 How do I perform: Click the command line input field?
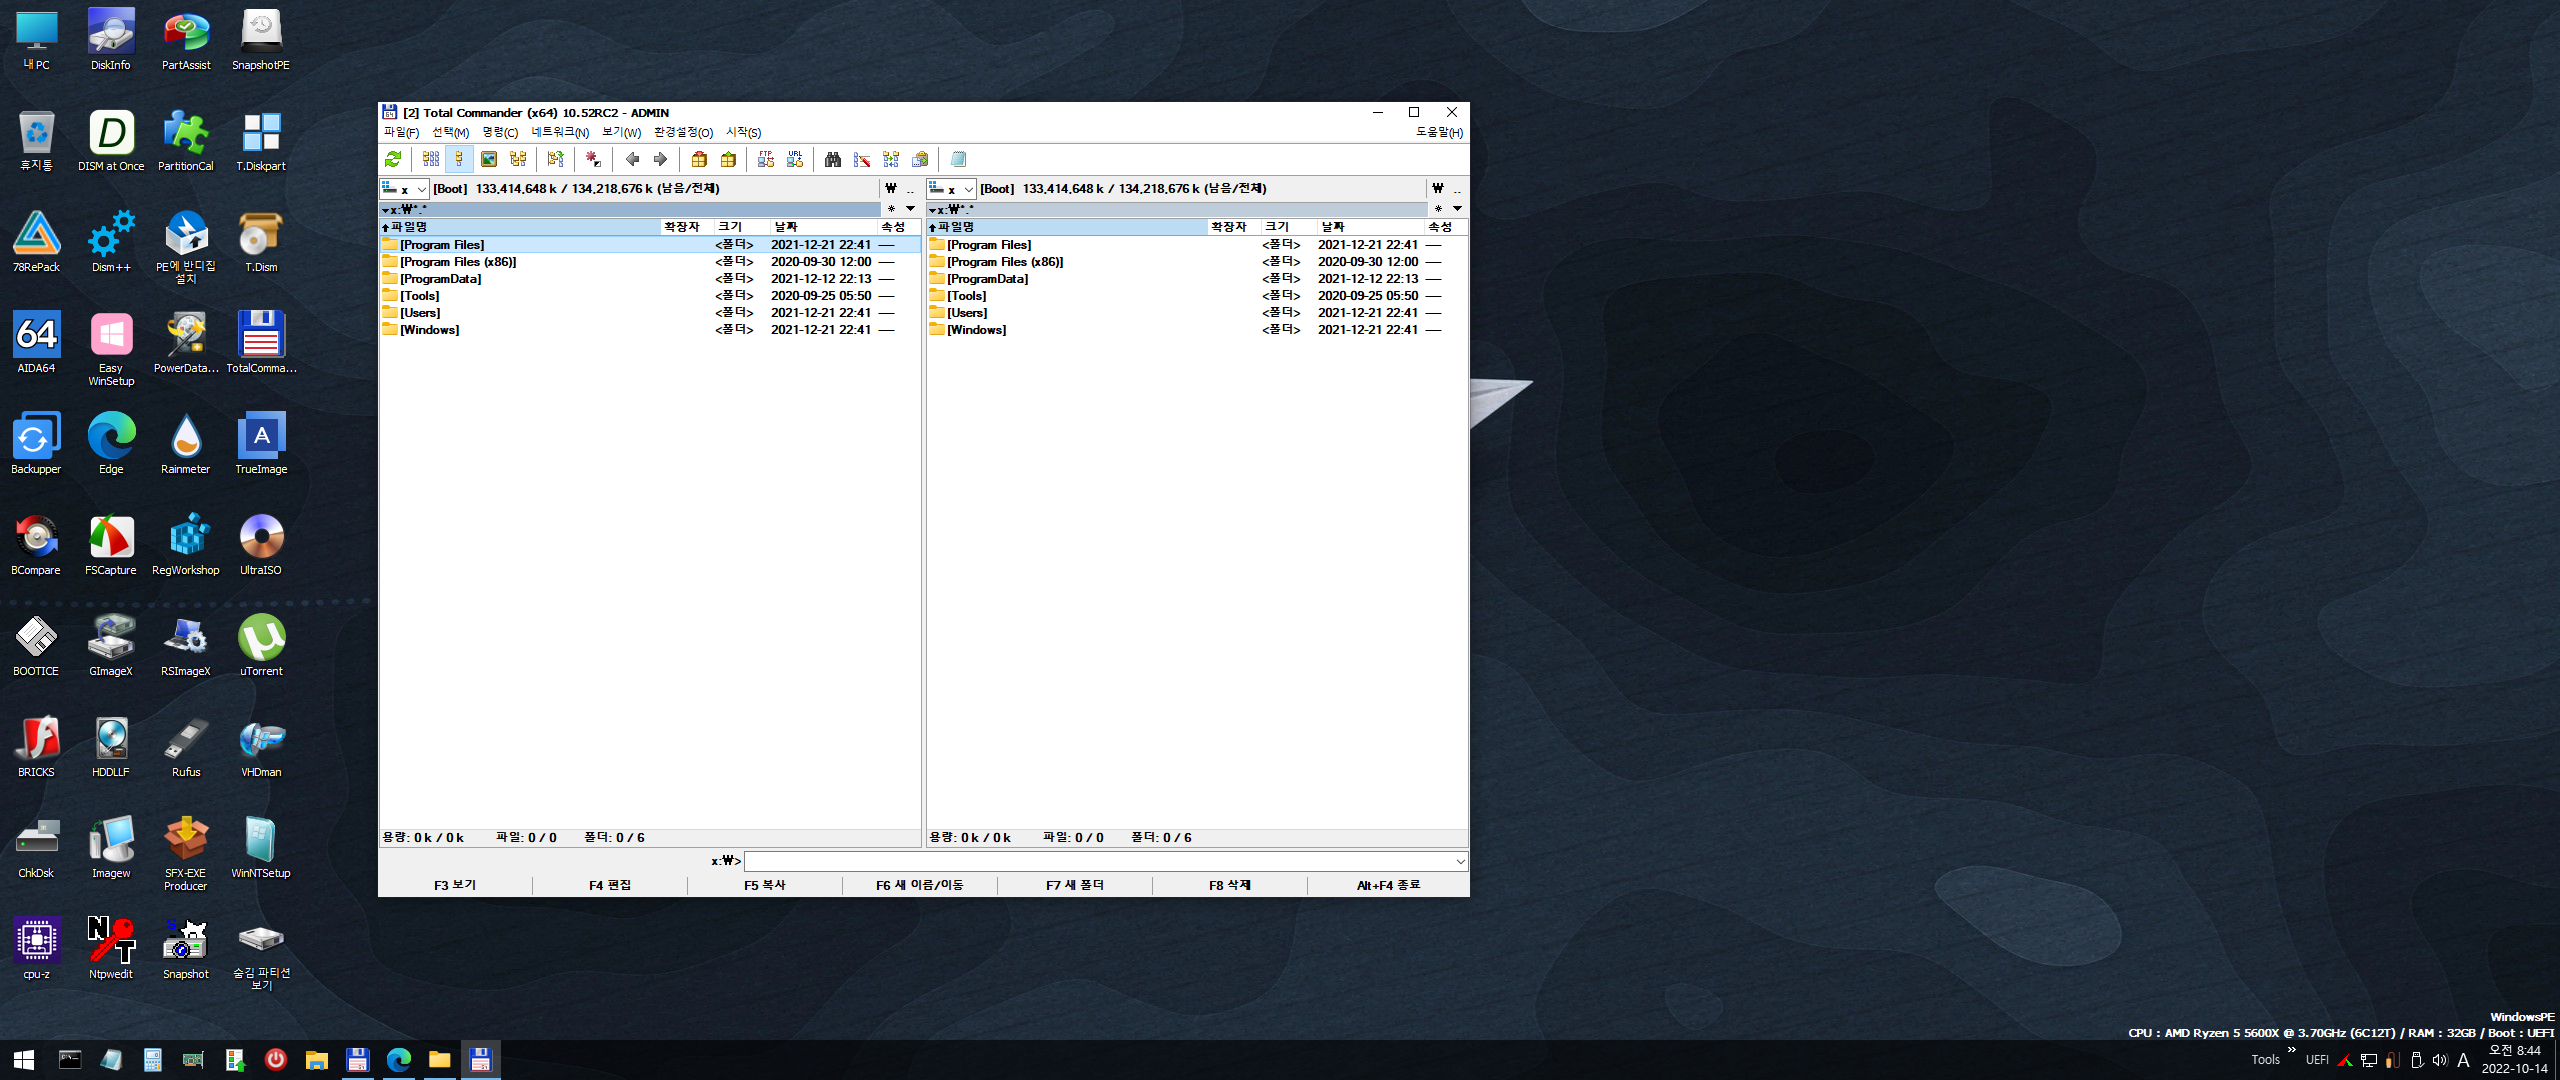click(1098, 861)
